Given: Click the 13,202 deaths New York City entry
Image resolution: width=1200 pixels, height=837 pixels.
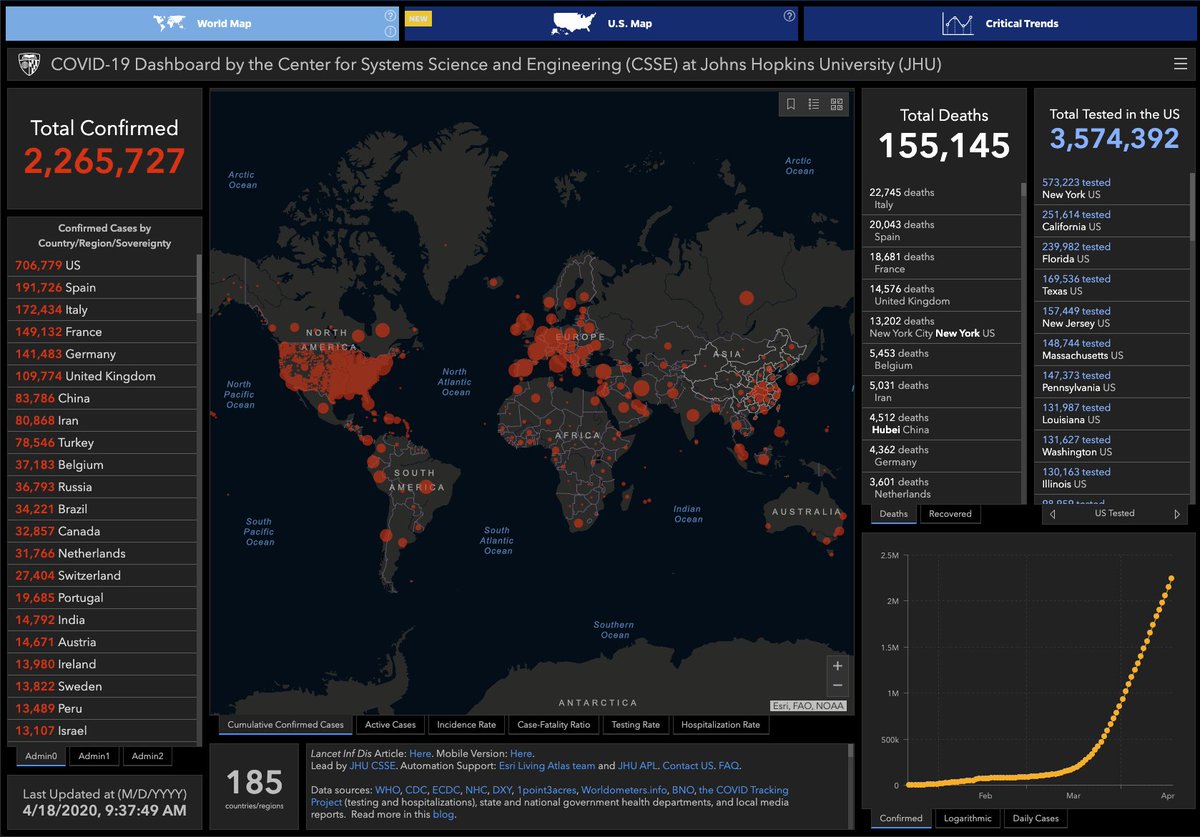Looking at the screenshot, I should [941, 327].
